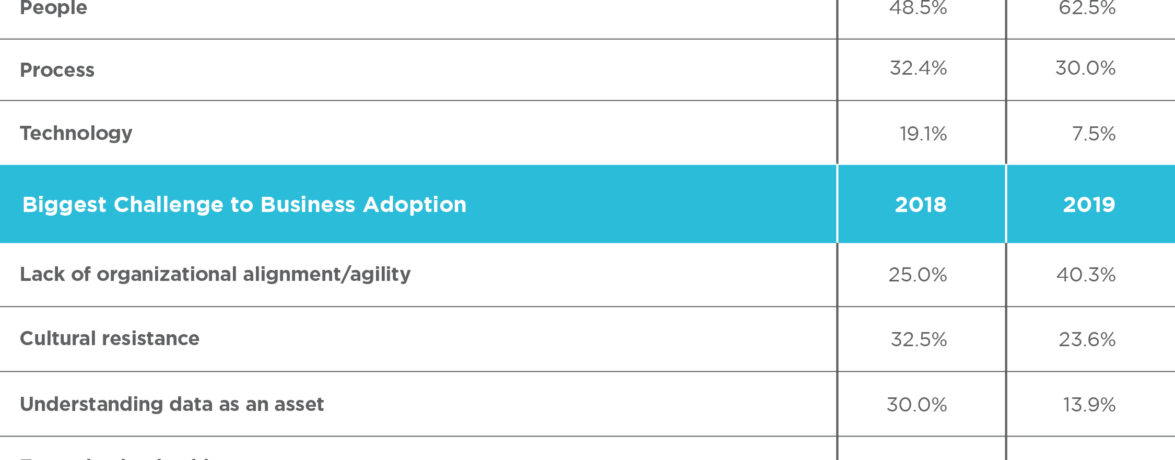Select the Cultural resistance row label
1175x460 pixels.
point(109,339)
